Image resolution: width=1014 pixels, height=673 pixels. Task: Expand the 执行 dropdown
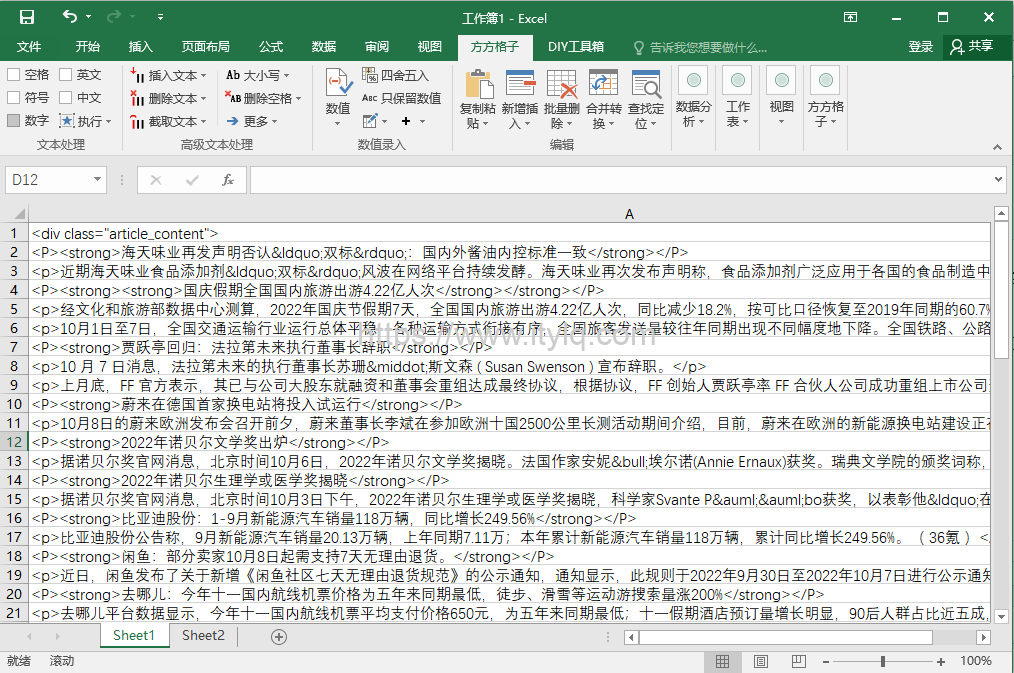click(x=85, y=120)
